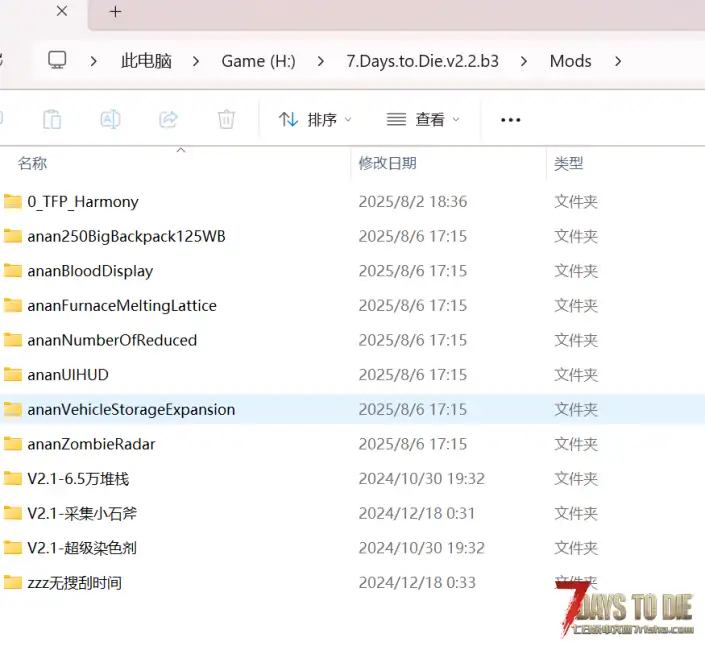Click the ananBloodDisplay folder name
The height and width of the screenshot is (650, 705).
click(x=90, y=271)
